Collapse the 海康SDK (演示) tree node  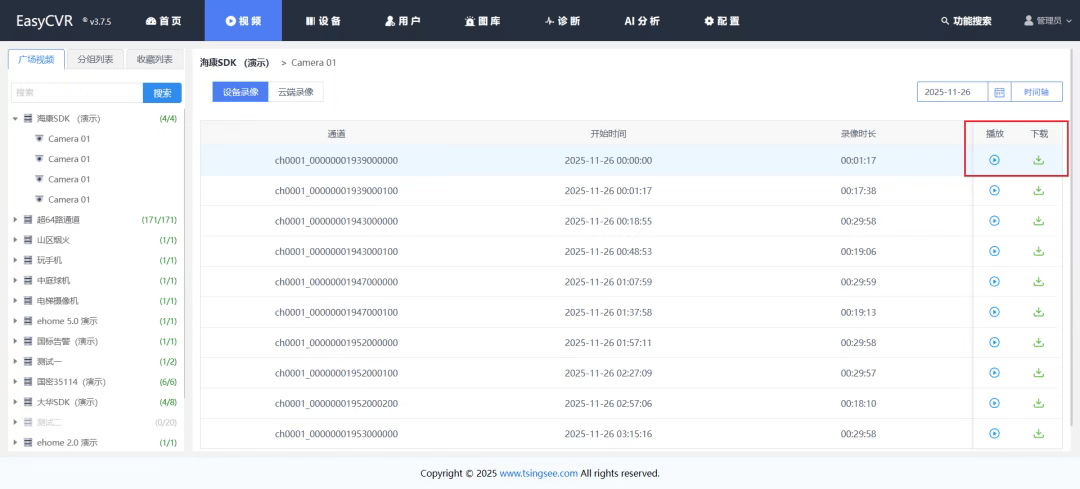(x=15, y=119)
